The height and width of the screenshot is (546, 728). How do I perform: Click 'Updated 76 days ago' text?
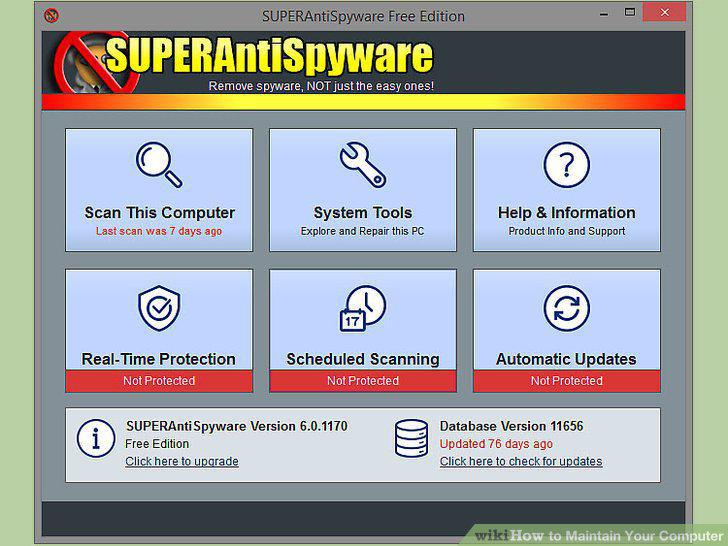(x=496, y=444)
